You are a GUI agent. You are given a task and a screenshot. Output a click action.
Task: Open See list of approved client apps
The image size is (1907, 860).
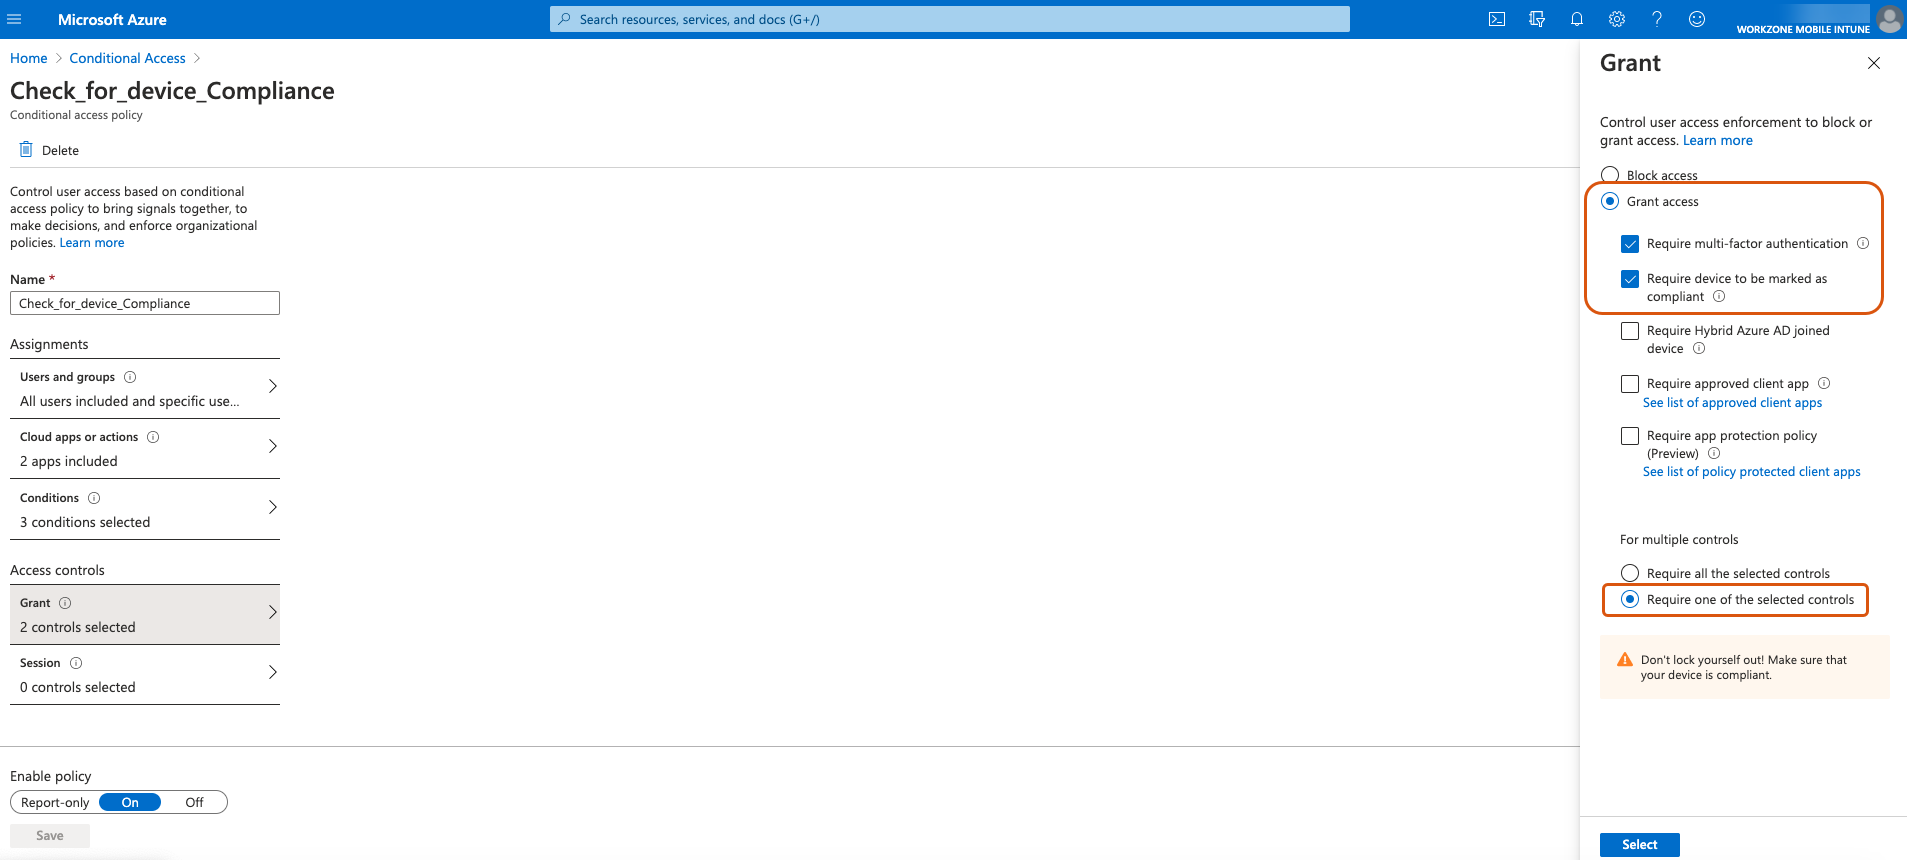[x=1732, y=402]
